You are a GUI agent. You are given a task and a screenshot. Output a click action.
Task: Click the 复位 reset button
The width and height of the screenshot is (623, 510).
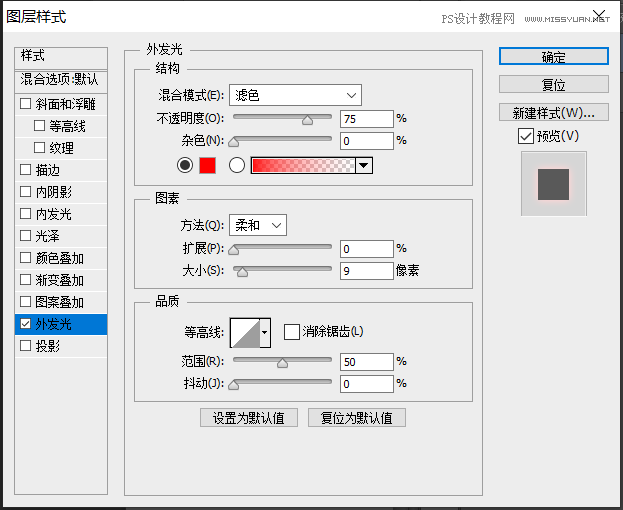(x=553, y=84)
